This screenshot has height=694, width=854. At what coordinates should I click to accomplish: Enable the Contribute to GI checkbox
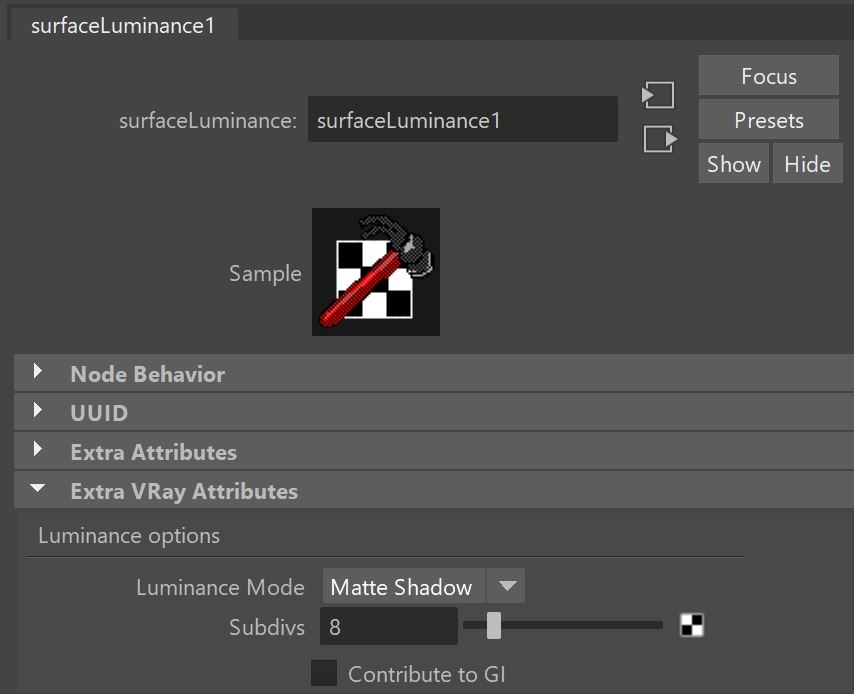pyautogui.click(x=324, y=673)
